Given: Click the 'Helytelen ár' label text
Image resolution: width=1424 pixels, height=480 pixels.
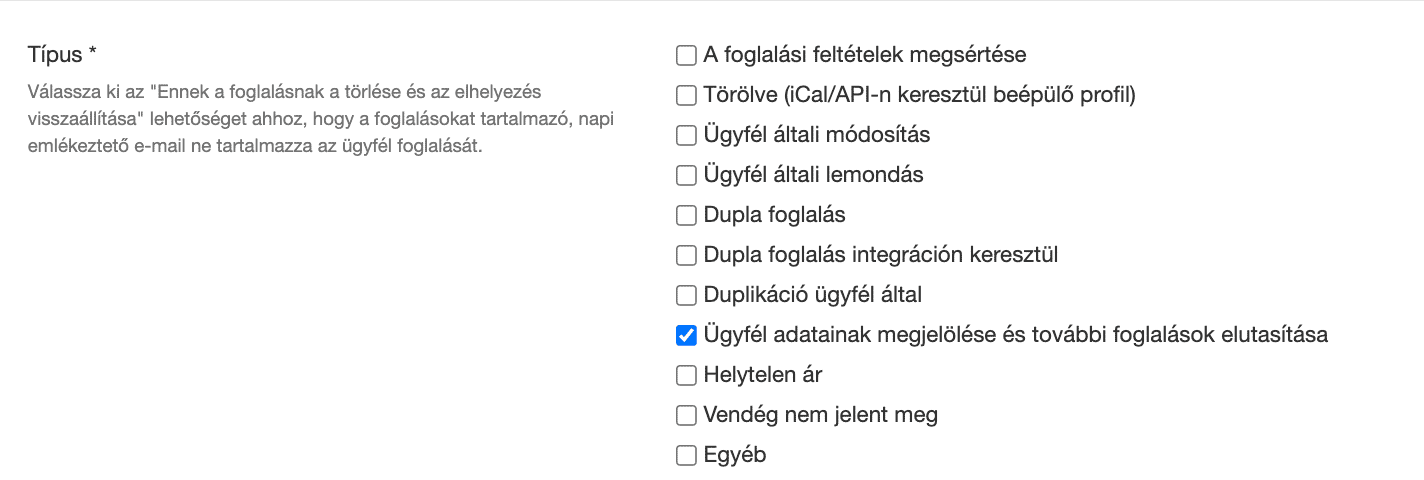Looking at the screenshot, I should coord(763,375).
